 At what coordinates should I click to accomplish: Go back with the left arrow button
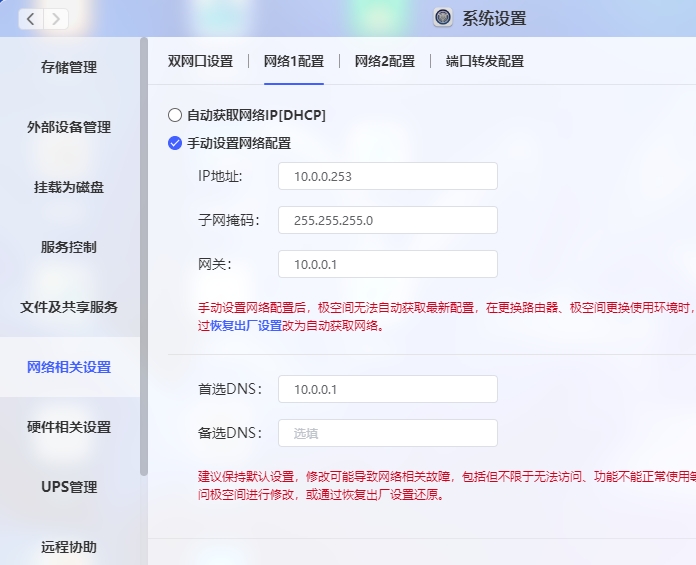31,19
